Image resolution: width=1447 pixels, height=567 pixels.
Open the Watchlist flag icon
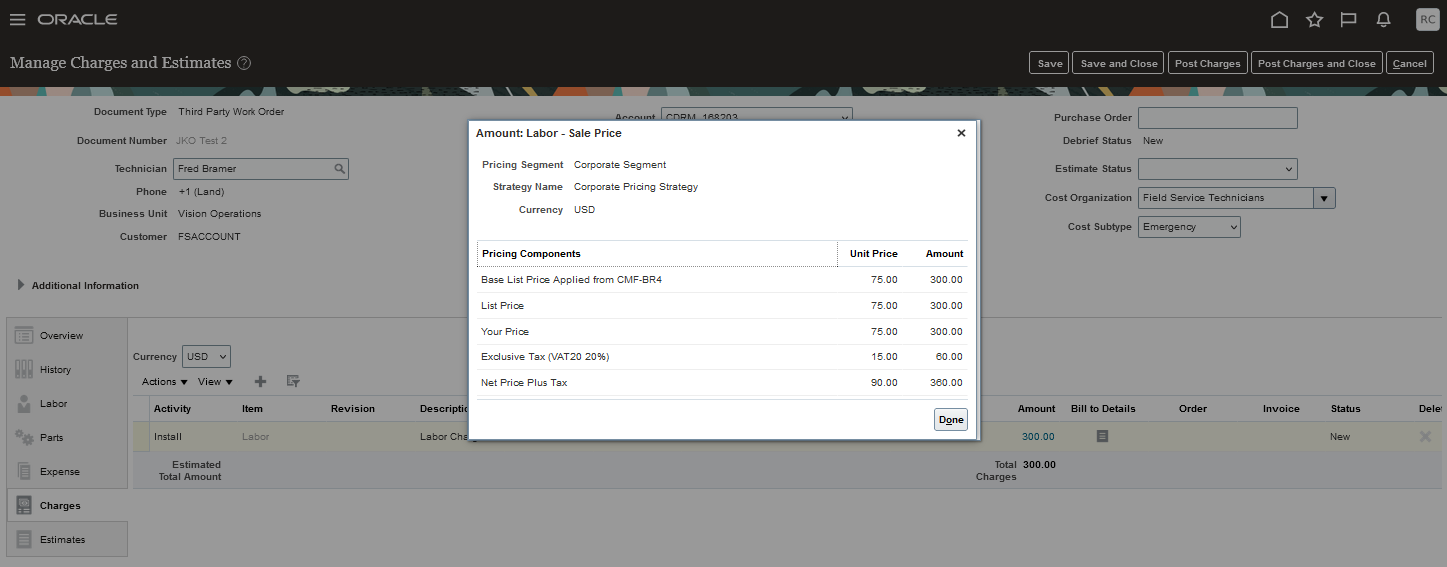pos(1348,20)
